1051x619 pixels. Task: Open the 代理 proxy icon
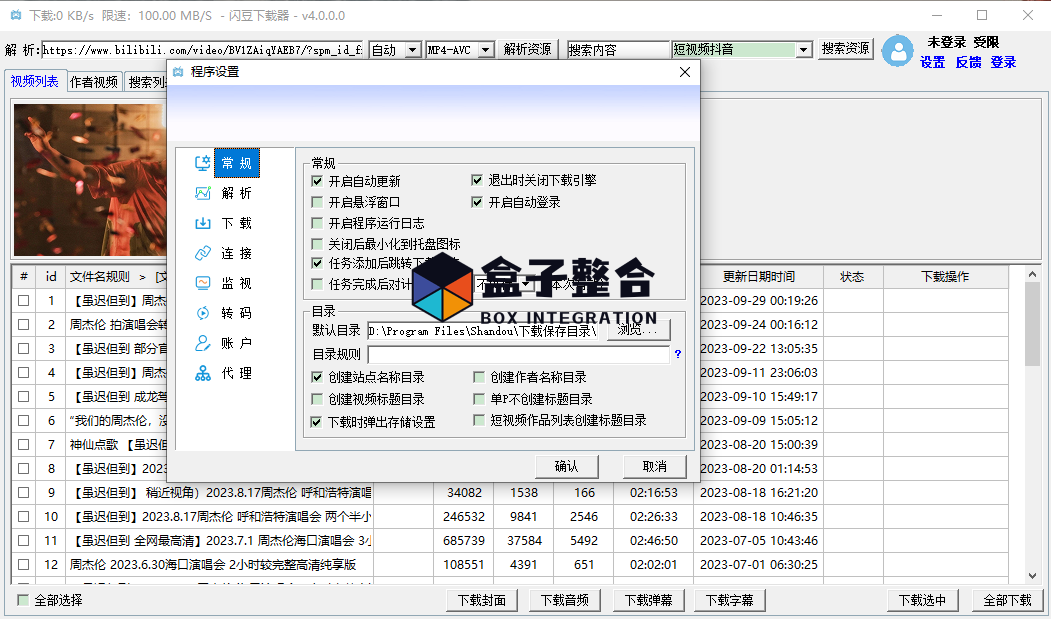(202, 374)
